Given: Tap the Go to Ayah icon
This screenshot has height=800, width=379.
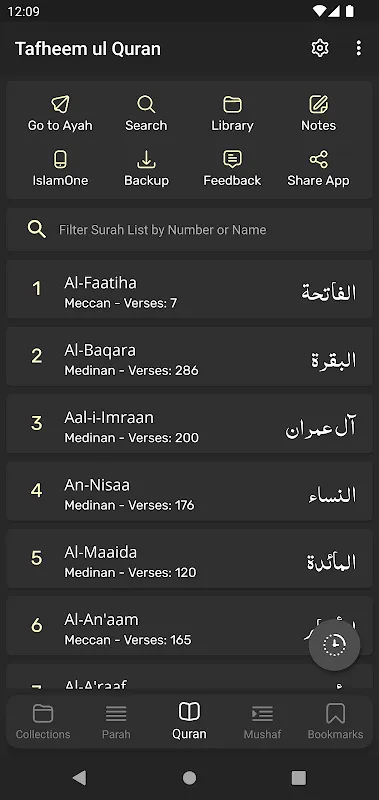Looking at the screenshot, I should 60,104.
